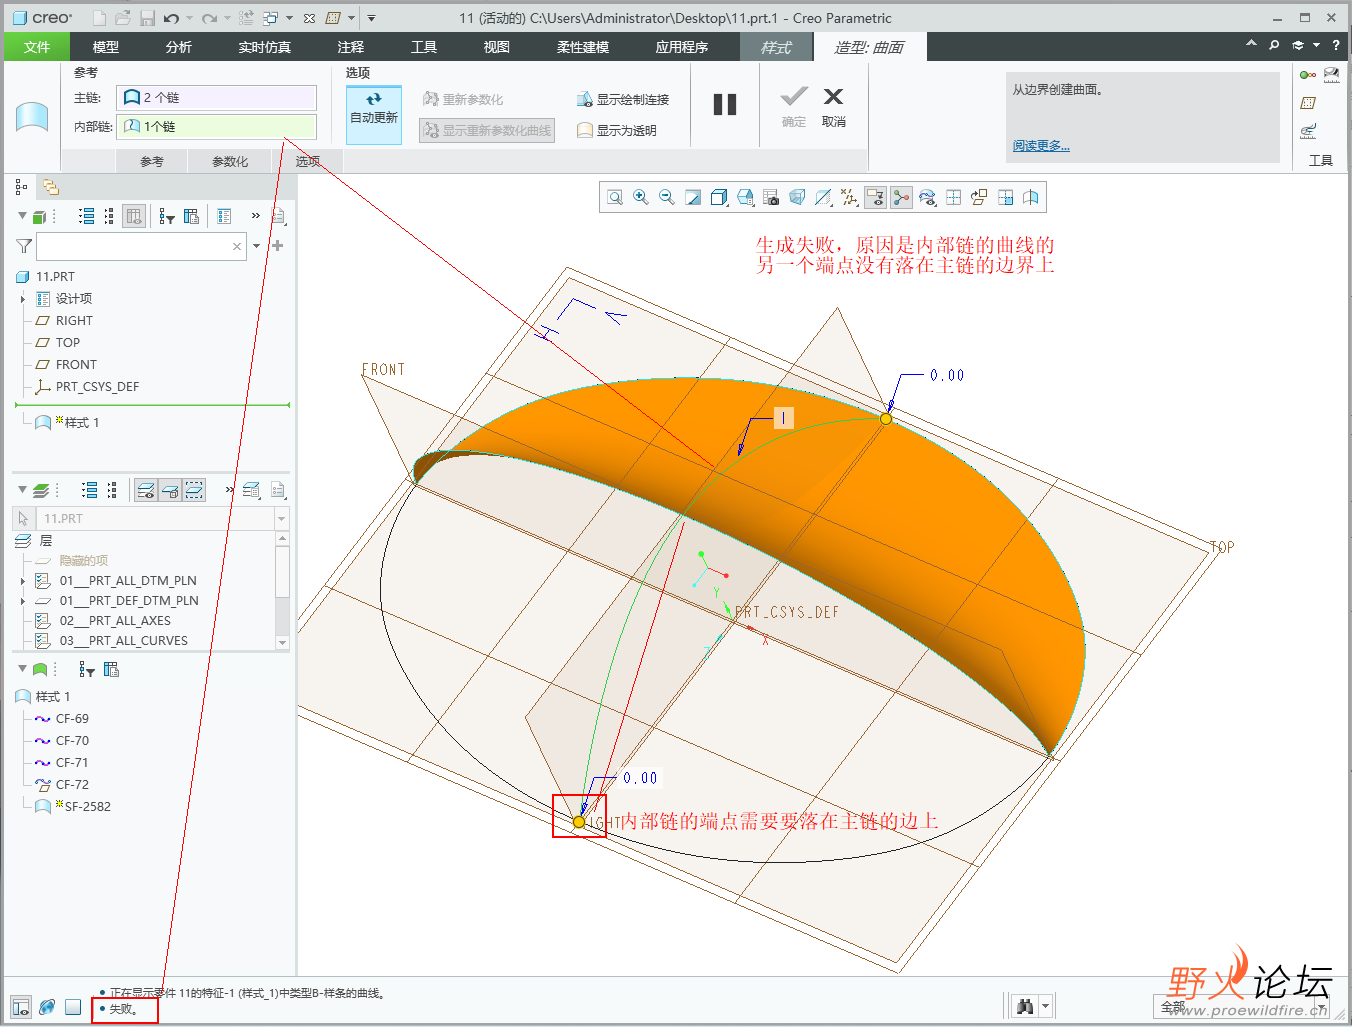
Task: Click the set active plane orientation icon
Action: click(x=979, y=198)
